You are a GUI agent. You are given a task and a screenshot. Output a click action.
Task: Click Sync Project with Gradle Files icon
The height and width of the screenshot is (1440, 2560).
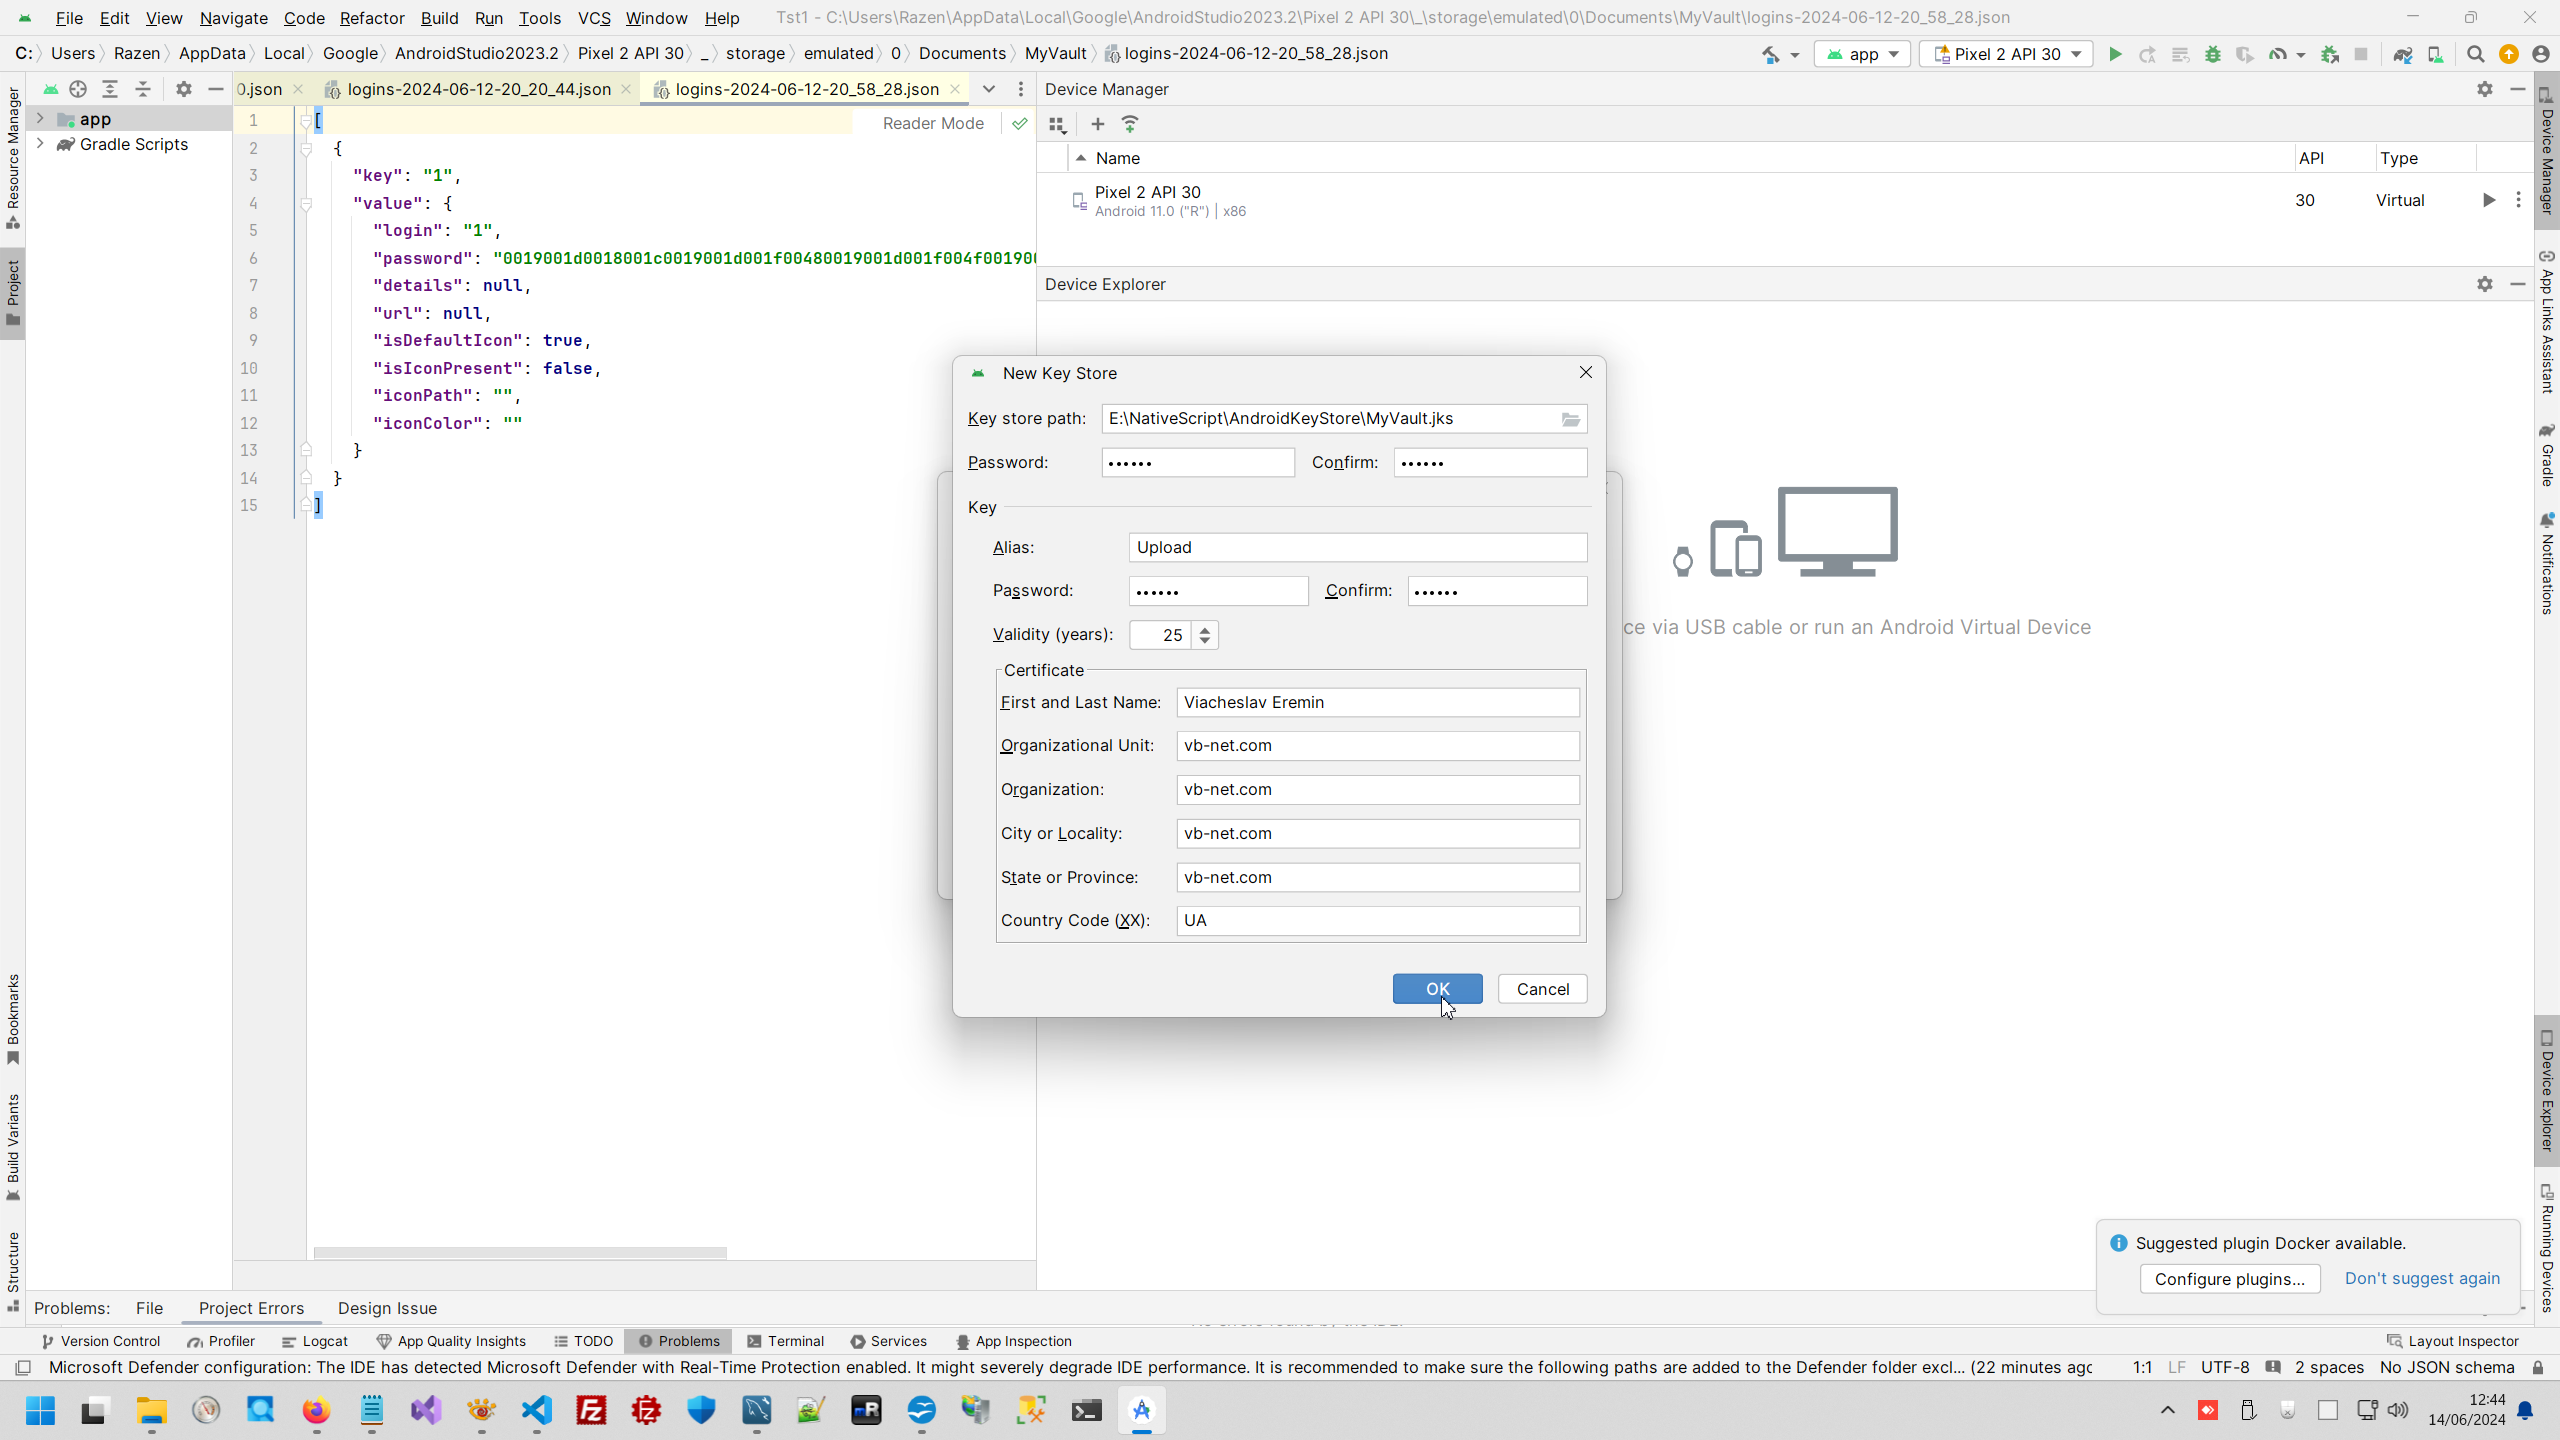2402,54
